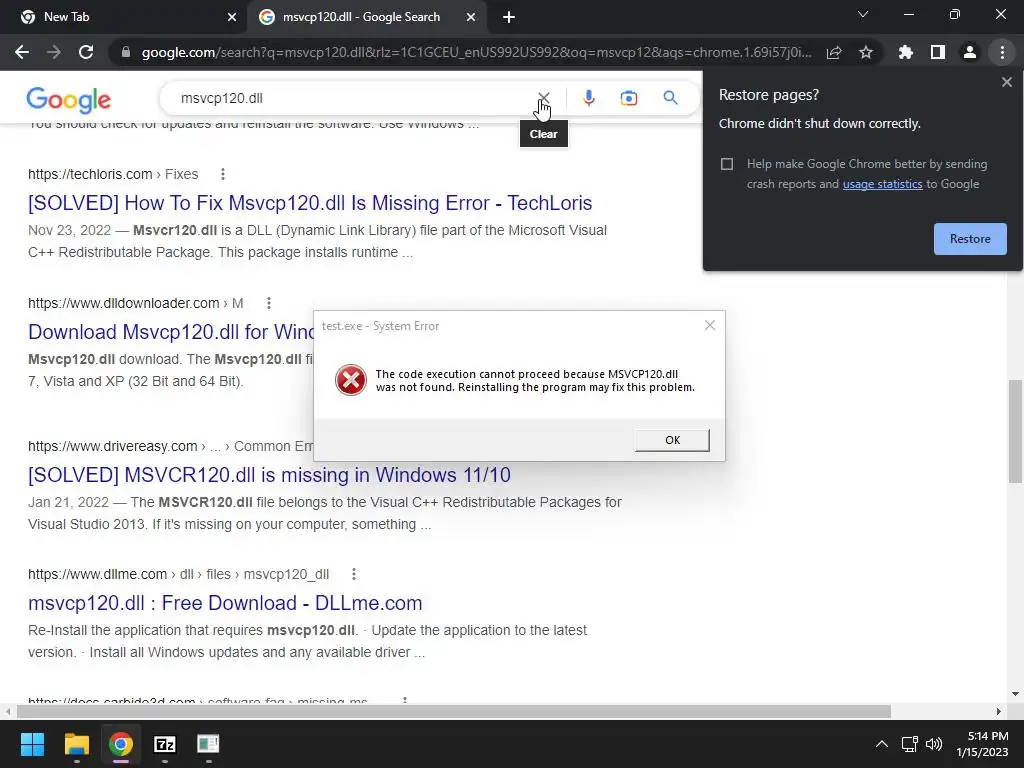
Task: Click the Google search input field
Action: point(353,98)
